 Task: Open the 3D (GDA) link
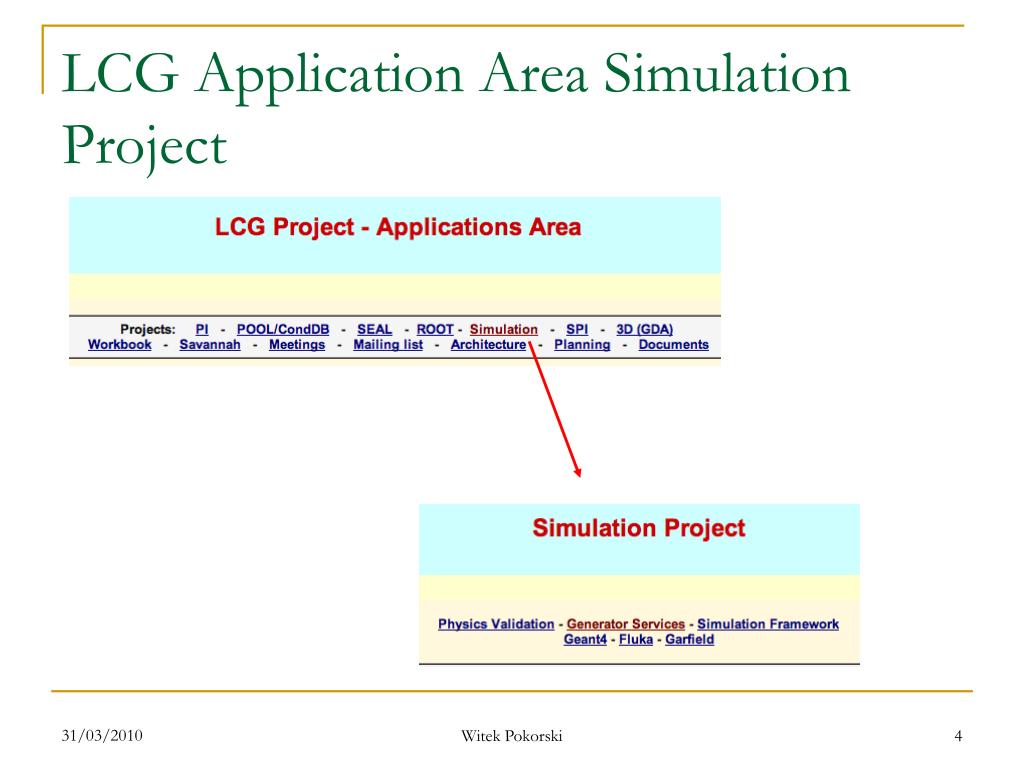(x=645, y=329)
